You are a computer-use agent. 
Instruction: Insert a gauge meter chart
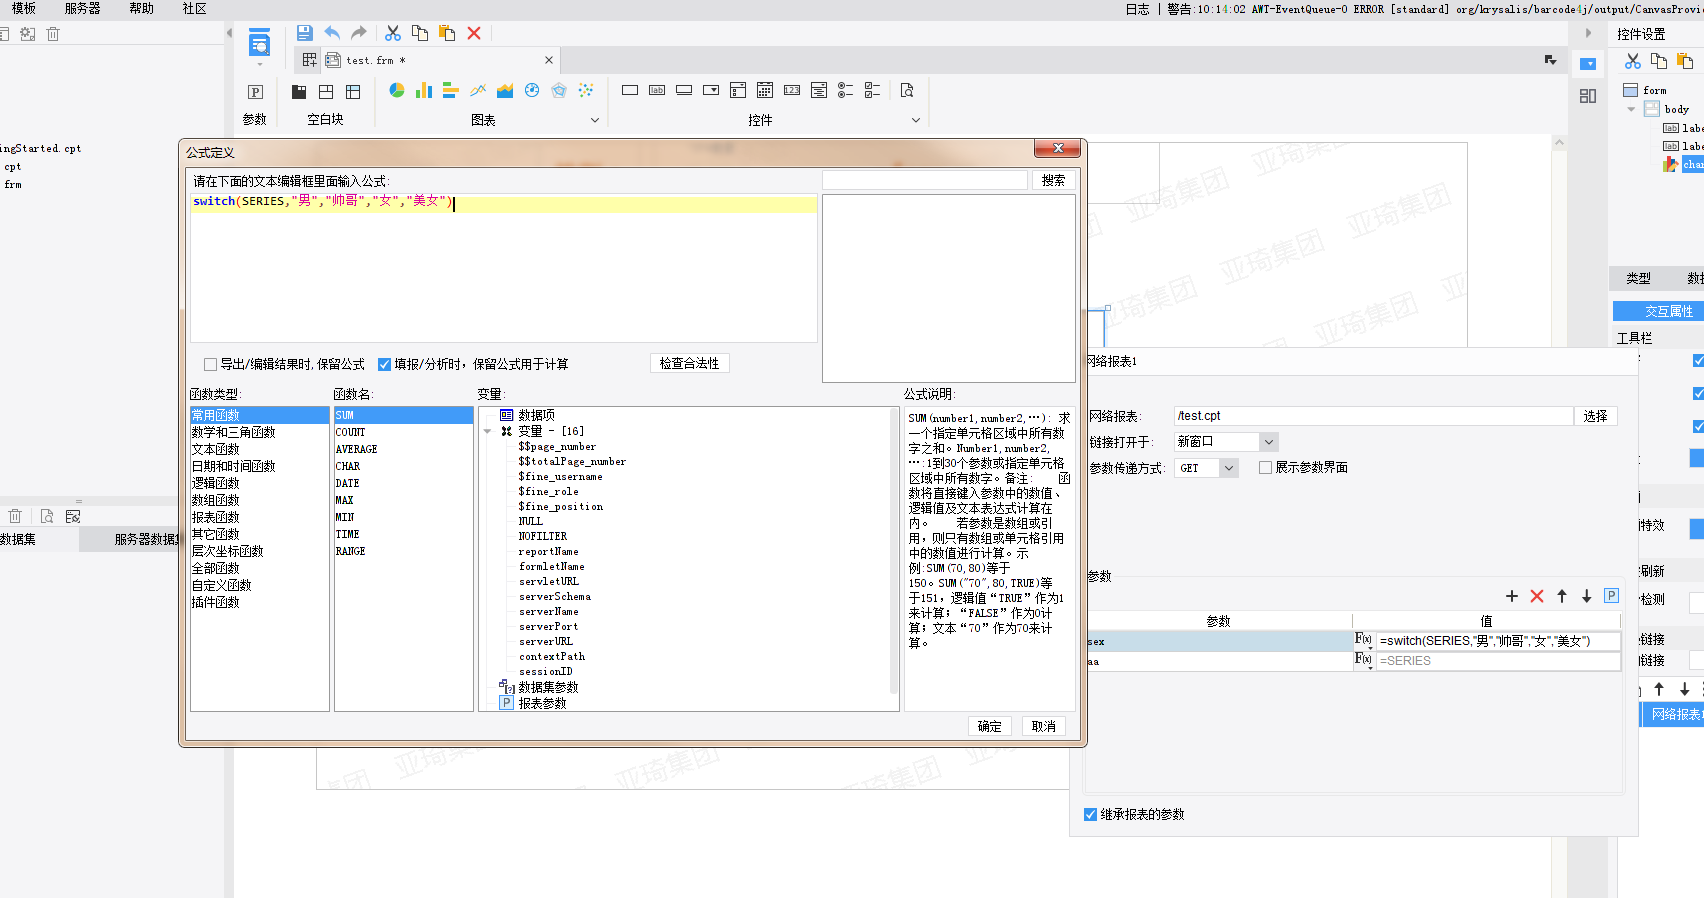[532, 90]
